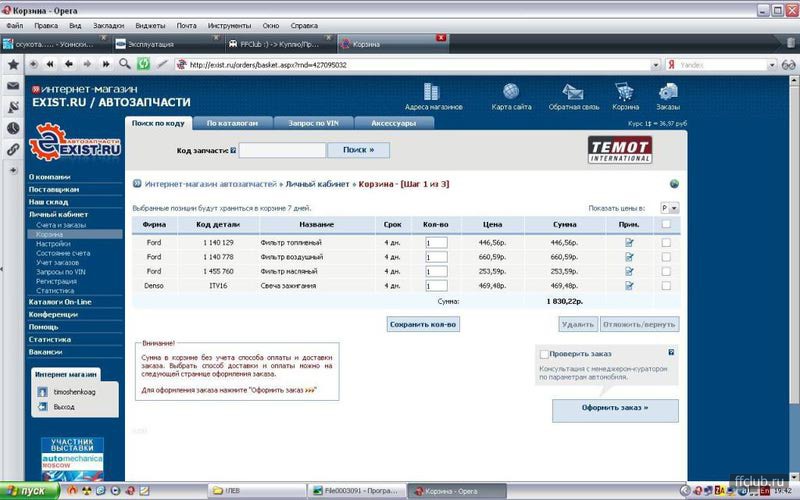The height and width of the screenshot is (500, 800).
Task: Open Карта сайта globe icon
Action: click(511, 91)
